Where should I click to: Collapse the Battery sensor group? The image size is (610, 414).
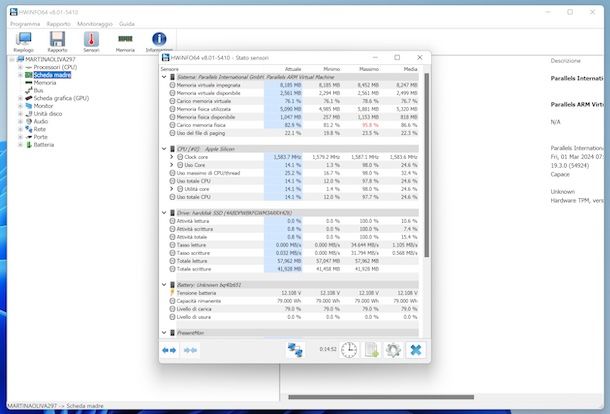coord(164,285)
